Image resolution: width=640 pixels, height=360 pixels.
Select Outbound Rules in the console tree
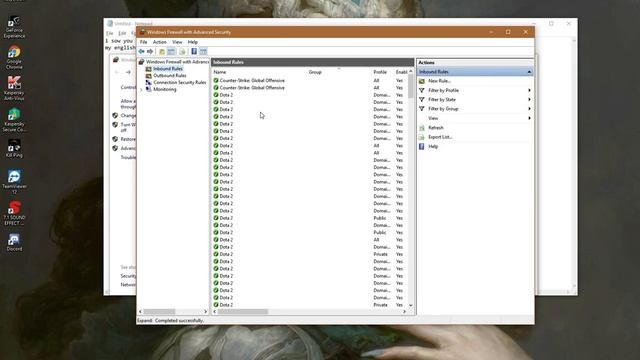pos(170,76)
